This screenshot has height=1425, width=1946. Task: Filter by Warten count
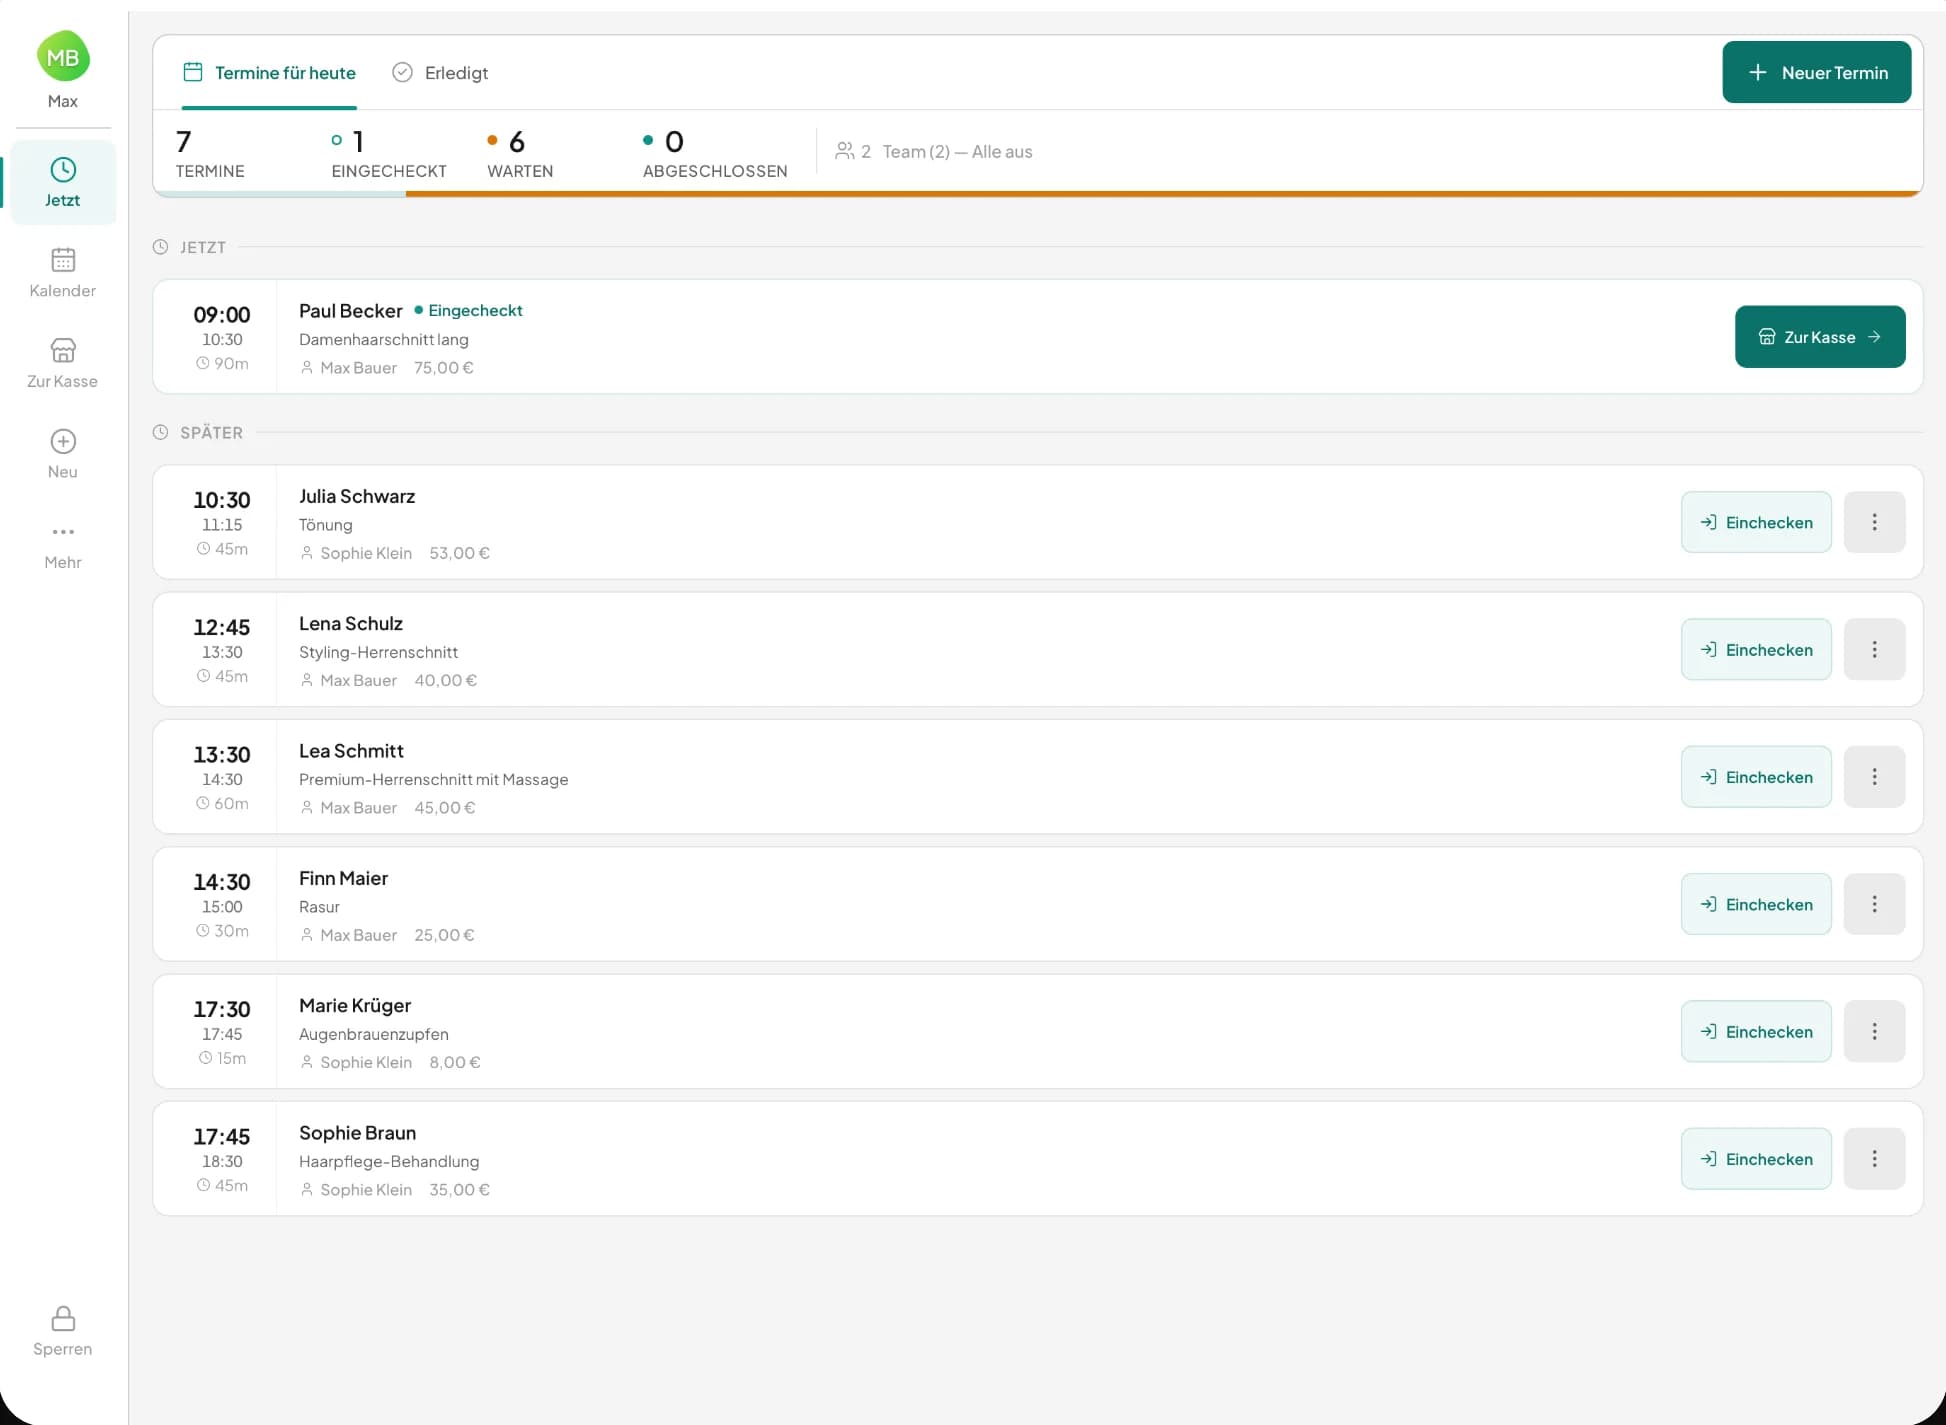[x=520, y=153]
